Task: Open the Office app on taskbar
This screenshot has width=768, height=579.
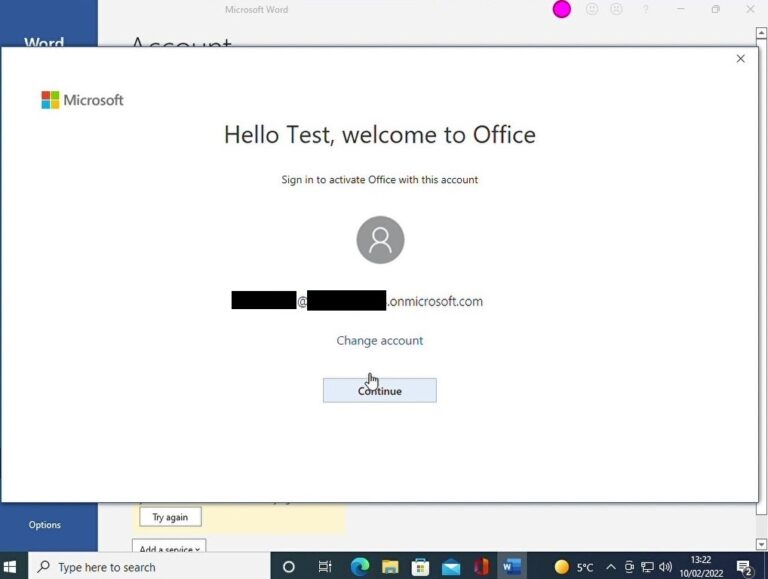Action: tap(481, 567)
